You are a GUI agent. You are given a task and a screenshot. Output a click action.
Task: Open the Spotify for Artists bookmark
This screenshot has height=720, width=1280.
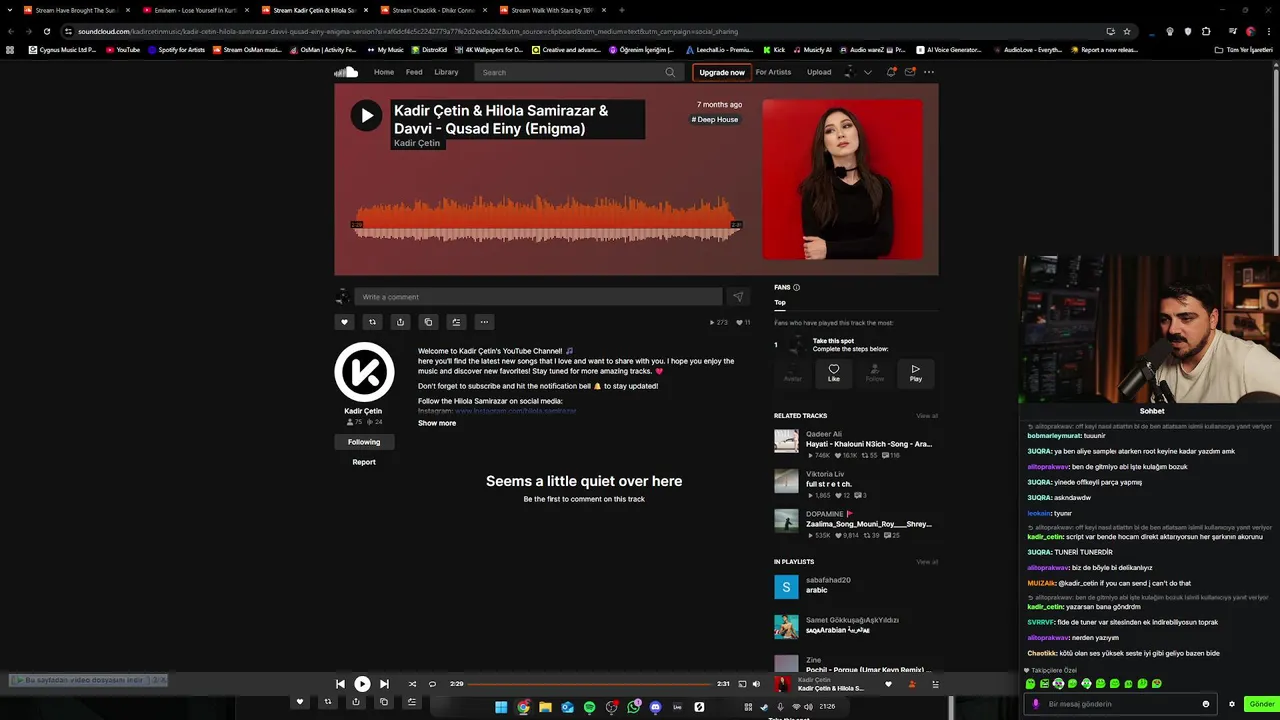point(178,50)
